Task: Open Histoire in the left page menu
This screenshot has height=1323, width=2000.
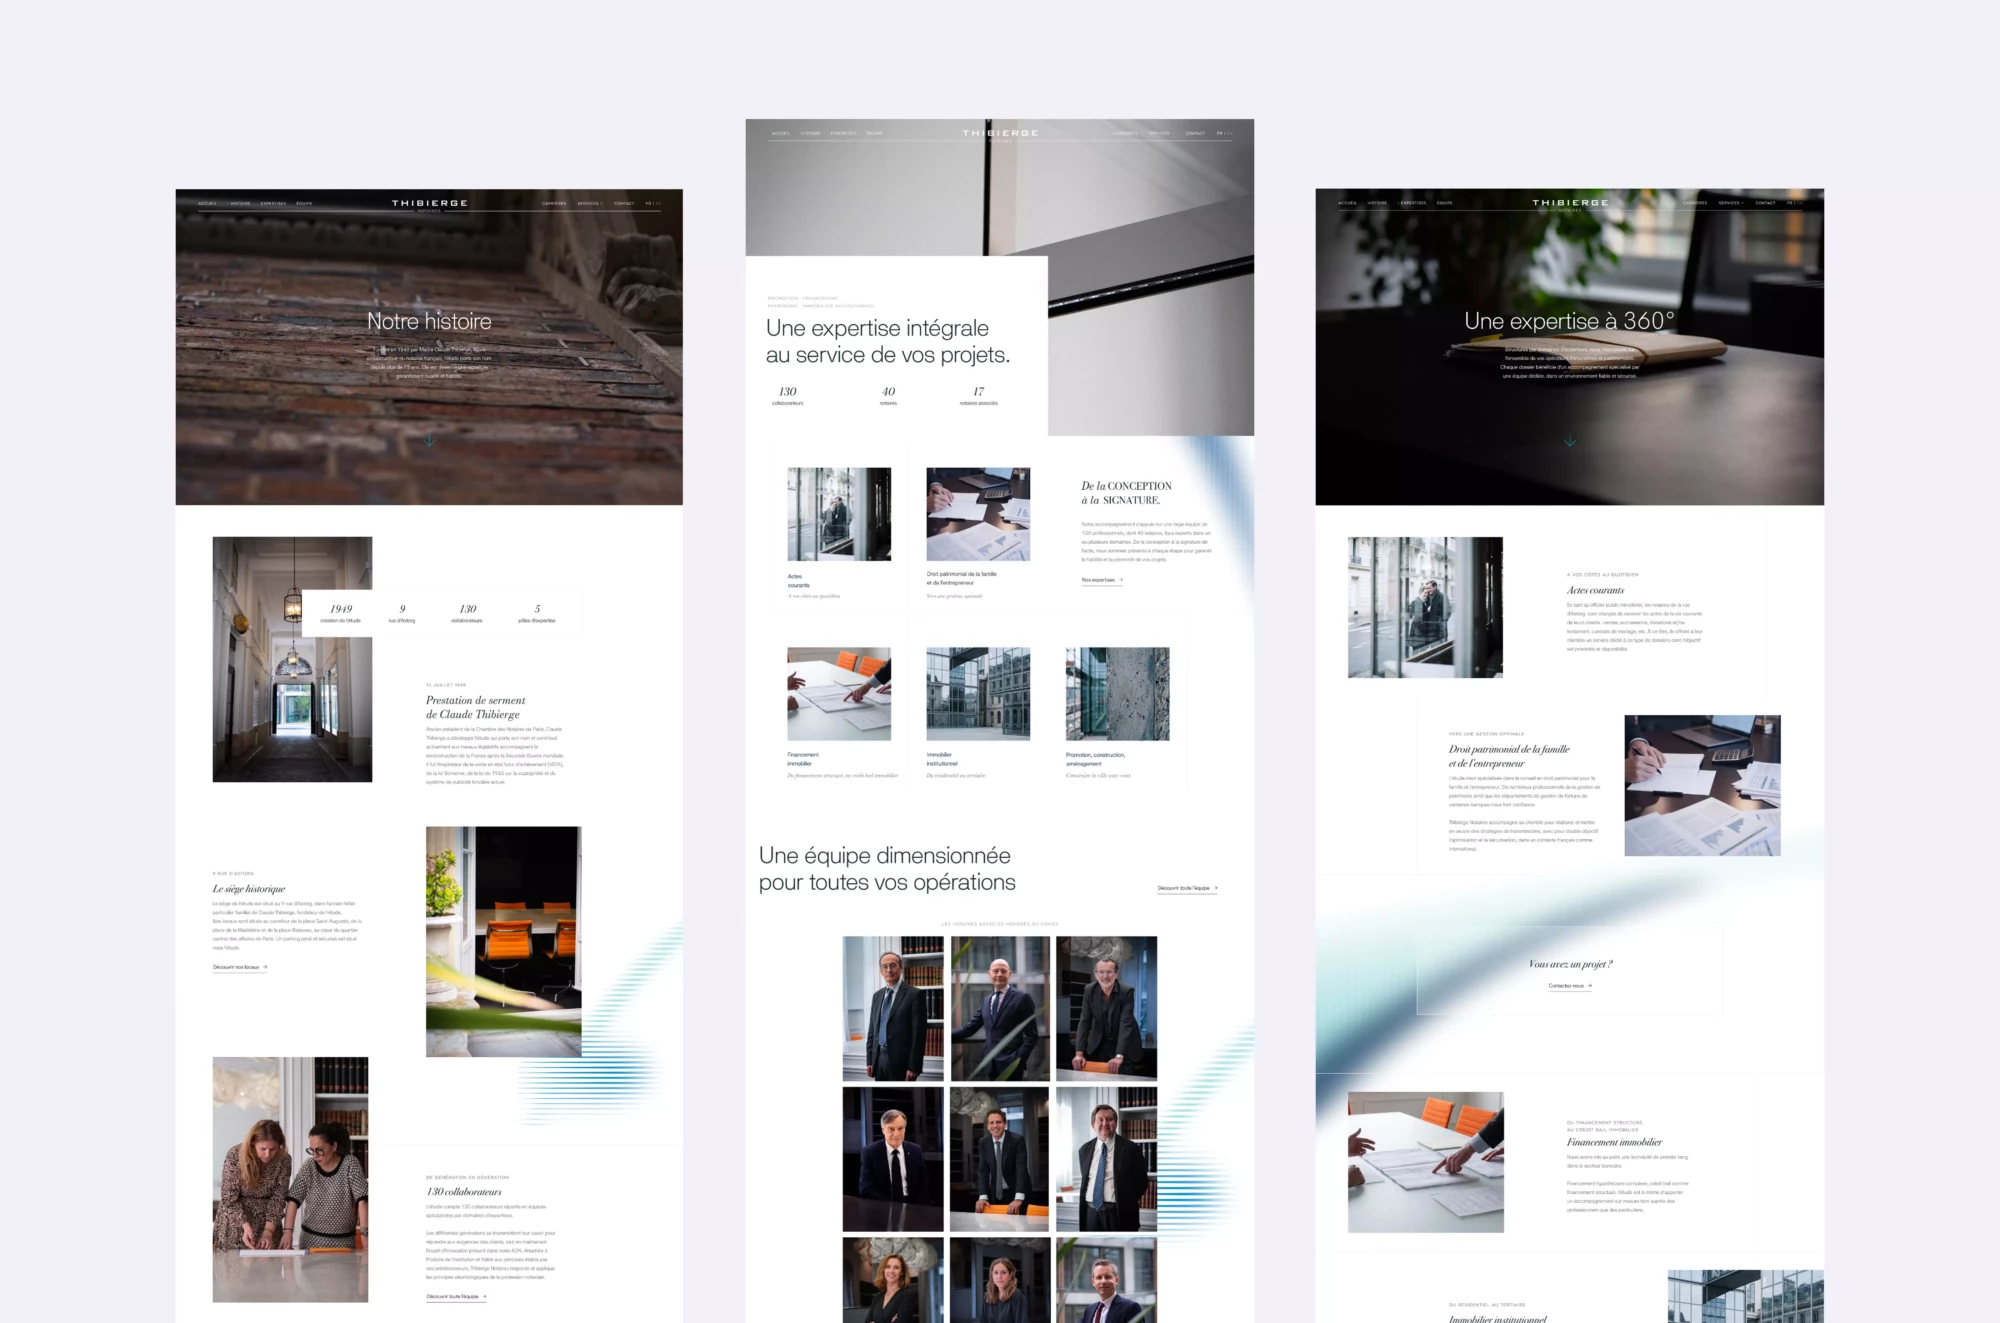Action: (x=240, y=203)
